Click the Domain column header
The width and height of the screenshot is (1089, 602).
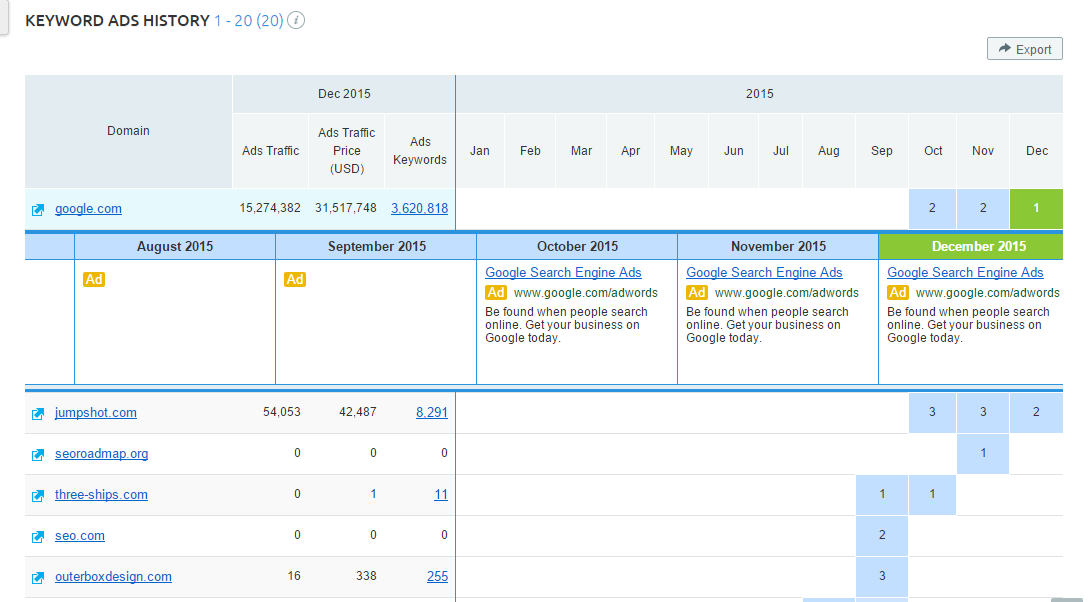[128, 131]
